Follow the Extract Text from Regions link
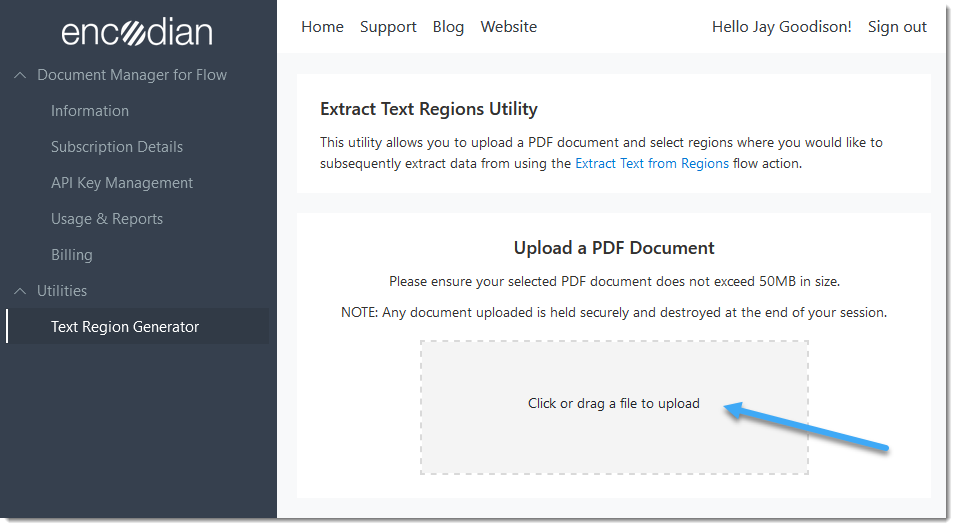956x528 pixels. (652, 163)
